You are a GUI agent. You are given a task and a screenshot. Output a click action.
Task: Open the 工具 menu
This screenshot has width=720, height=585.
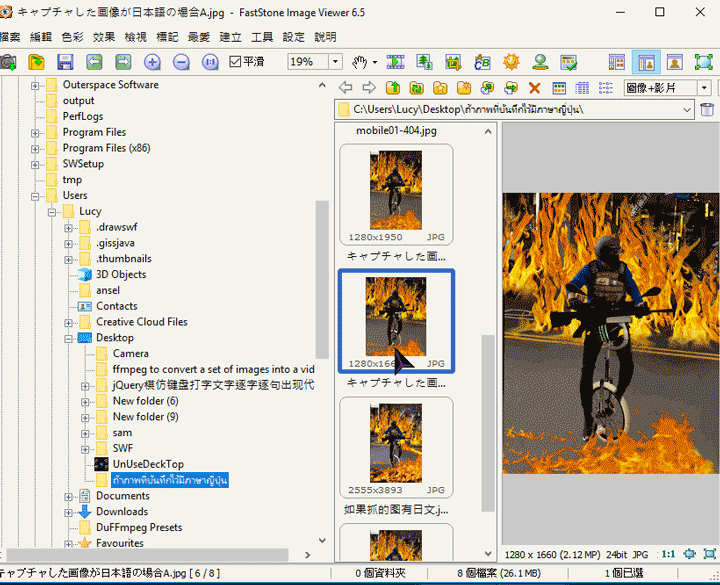(262, 36)
